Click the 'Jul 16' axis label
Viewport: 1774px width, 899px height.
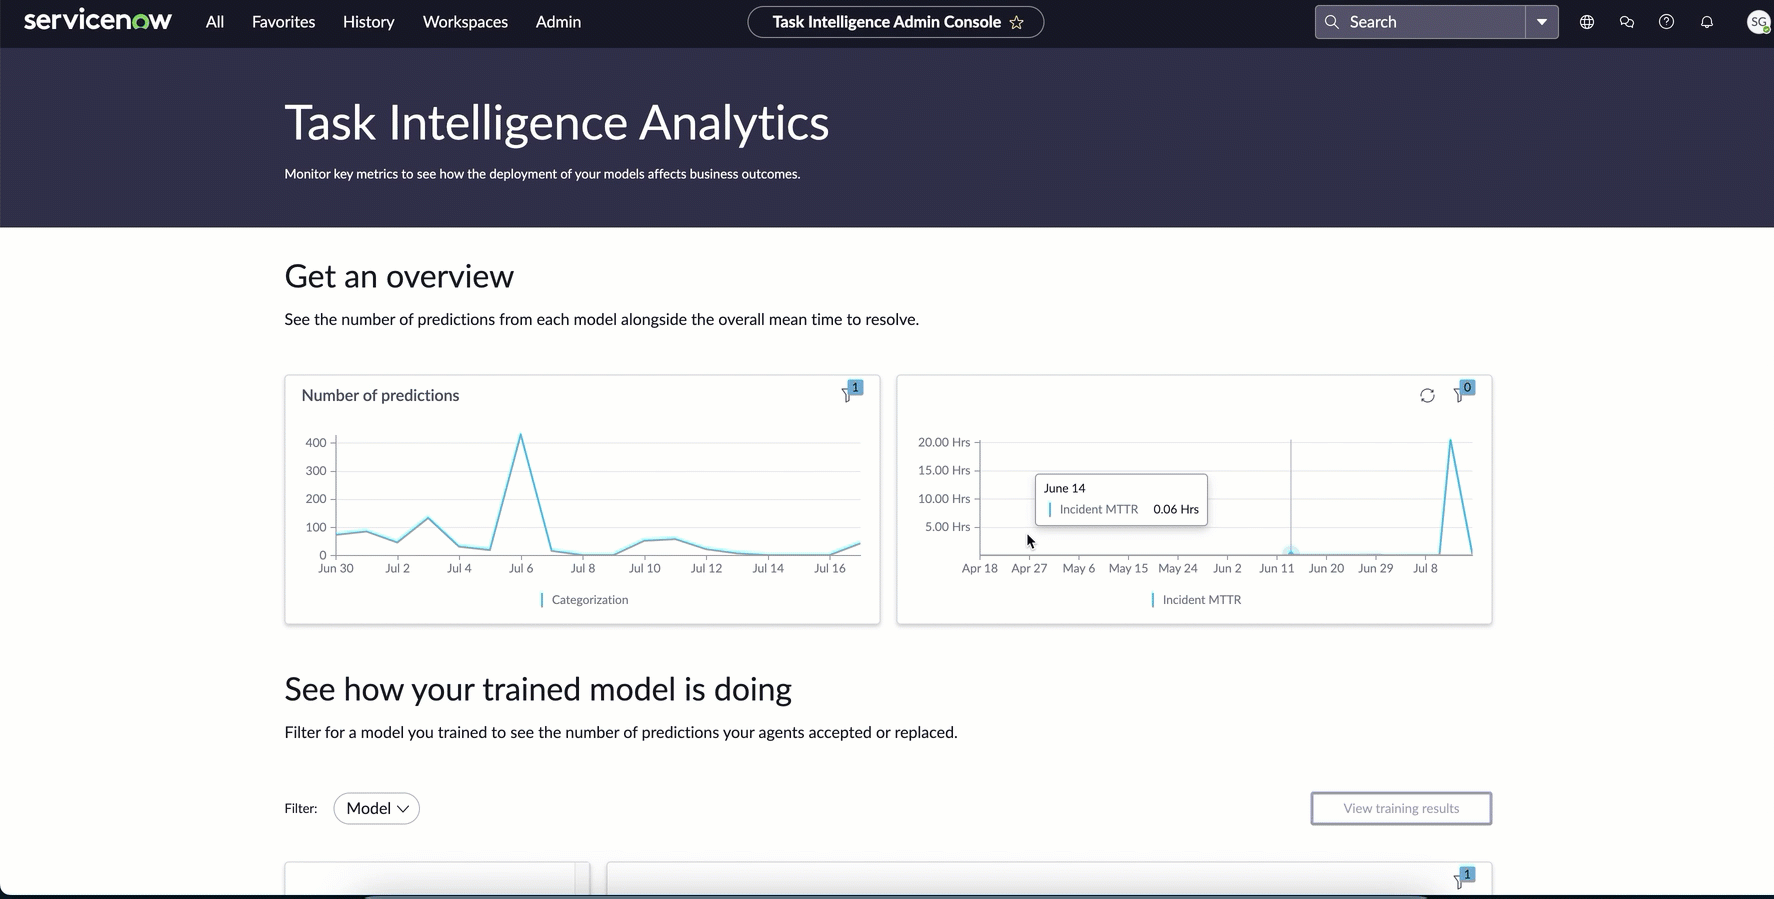tap(830, 568)
